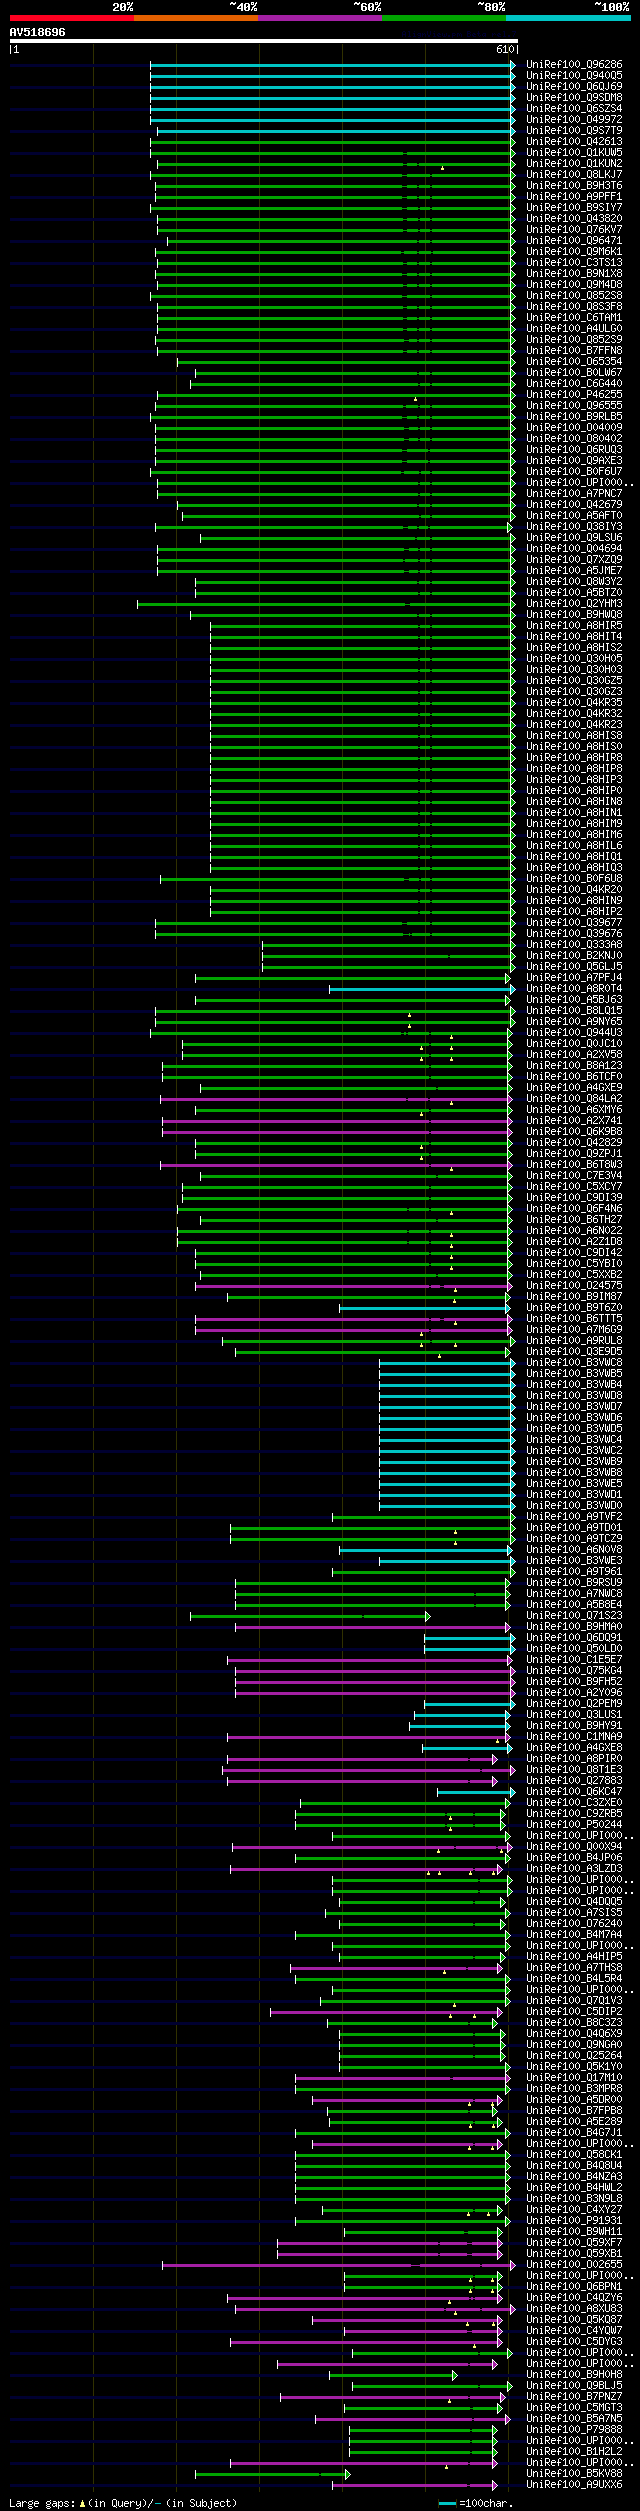Click the orange ~40% identity legend segment
The height and width of the screenshot is (2511, 640).
pyautogui.click(x=195, y=17)
